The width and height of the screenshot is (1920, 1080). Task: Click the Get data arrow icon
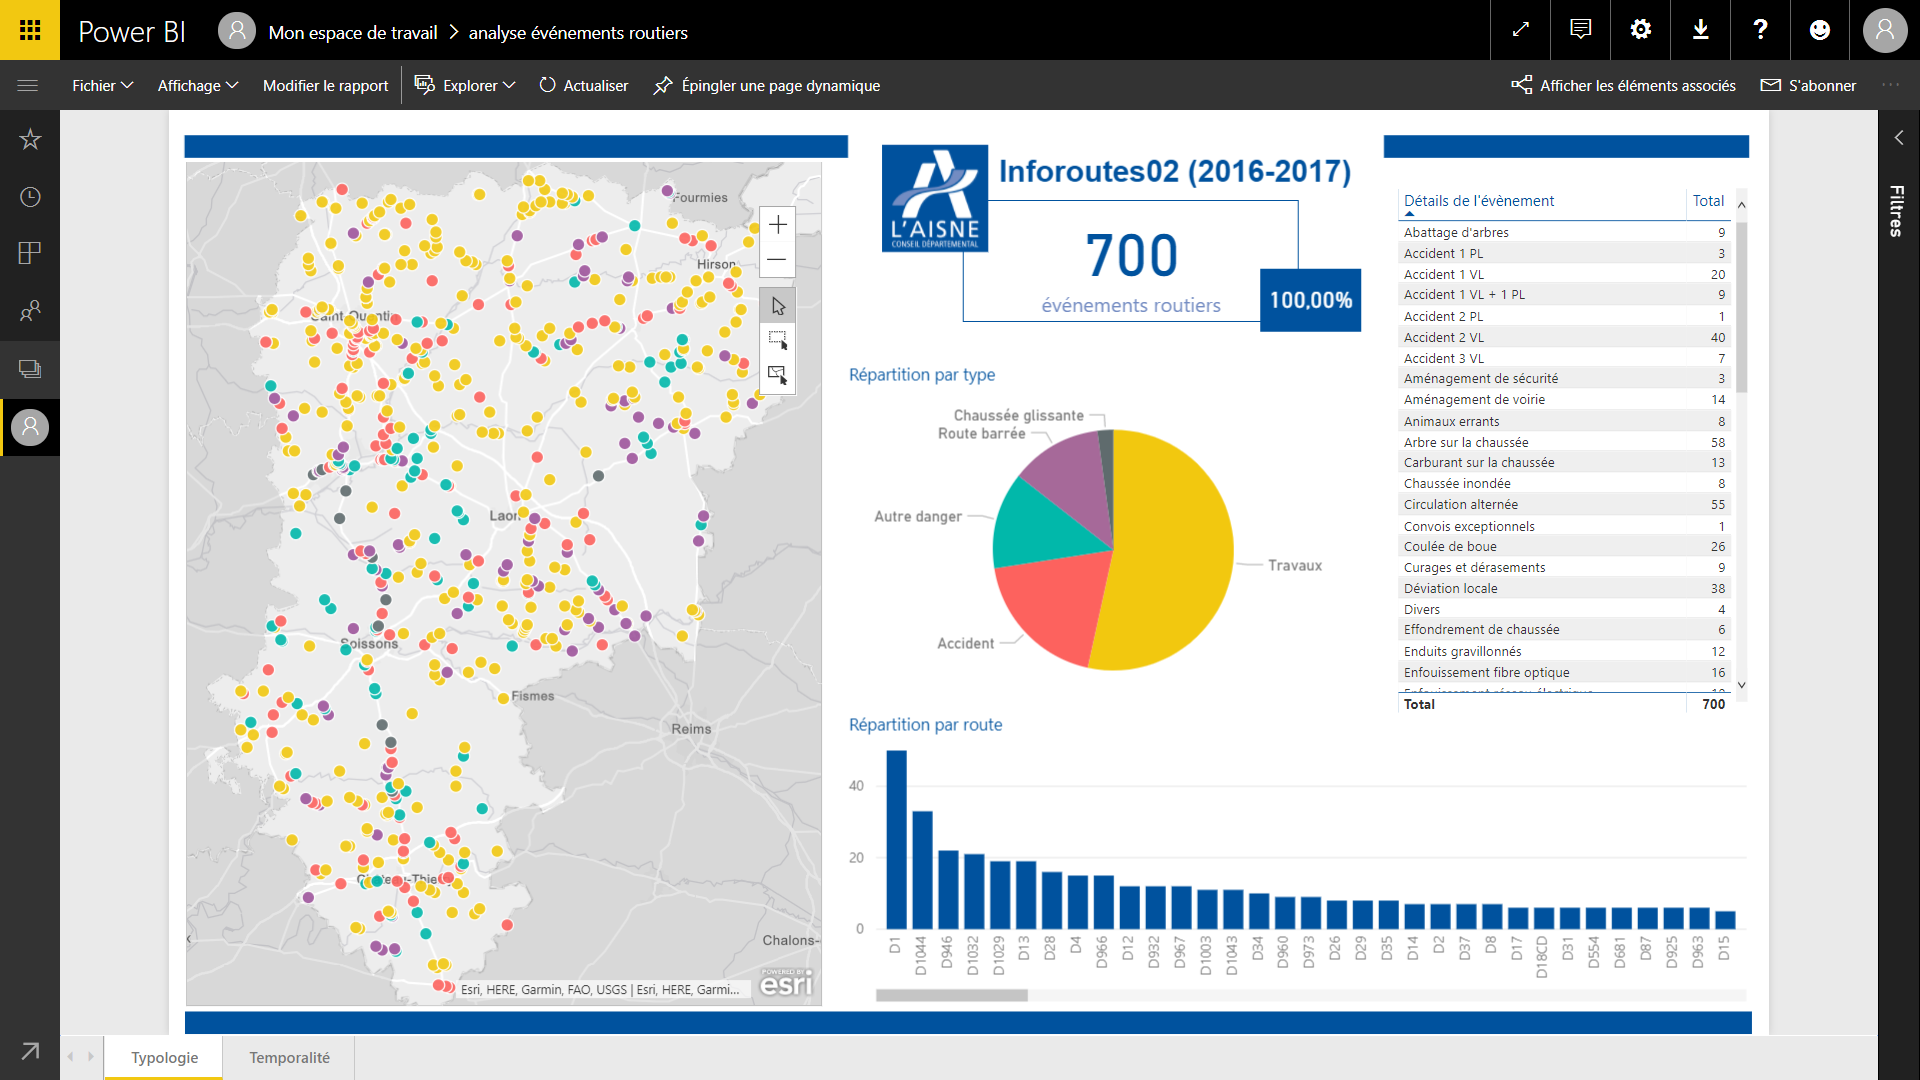click(x=30, y=1051)
